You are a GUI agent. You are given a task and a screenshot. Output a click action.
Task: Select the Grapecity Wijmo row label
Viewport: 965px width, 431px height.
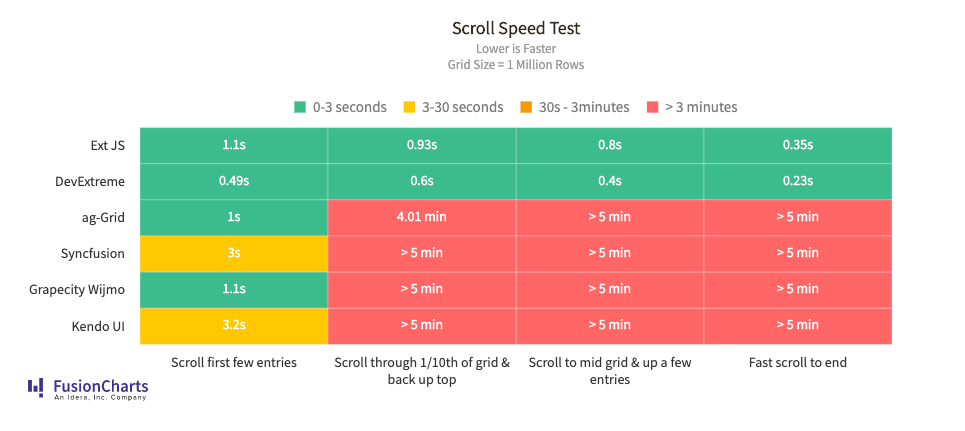coord(79,289)
